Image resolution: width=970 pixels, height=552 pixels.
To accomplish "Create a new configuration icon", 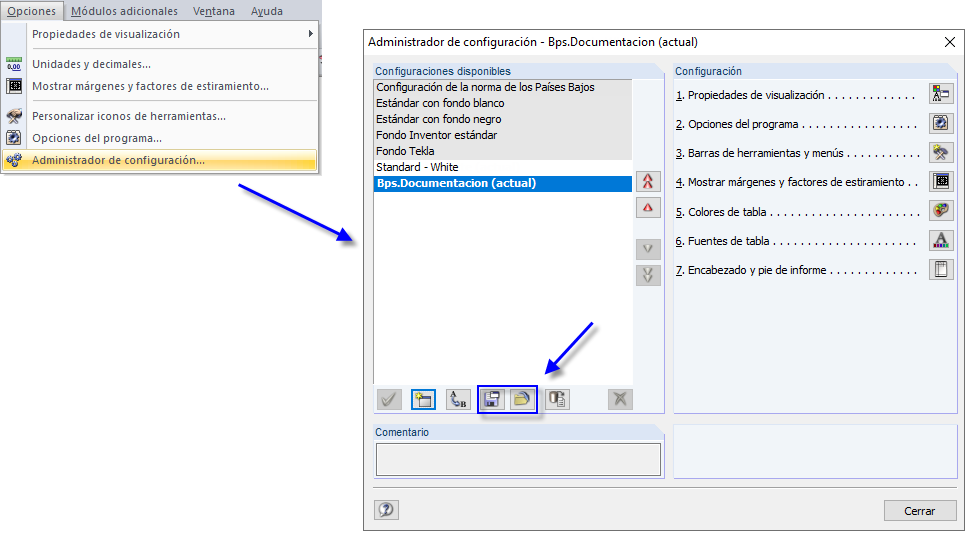I will click(423, 399).
